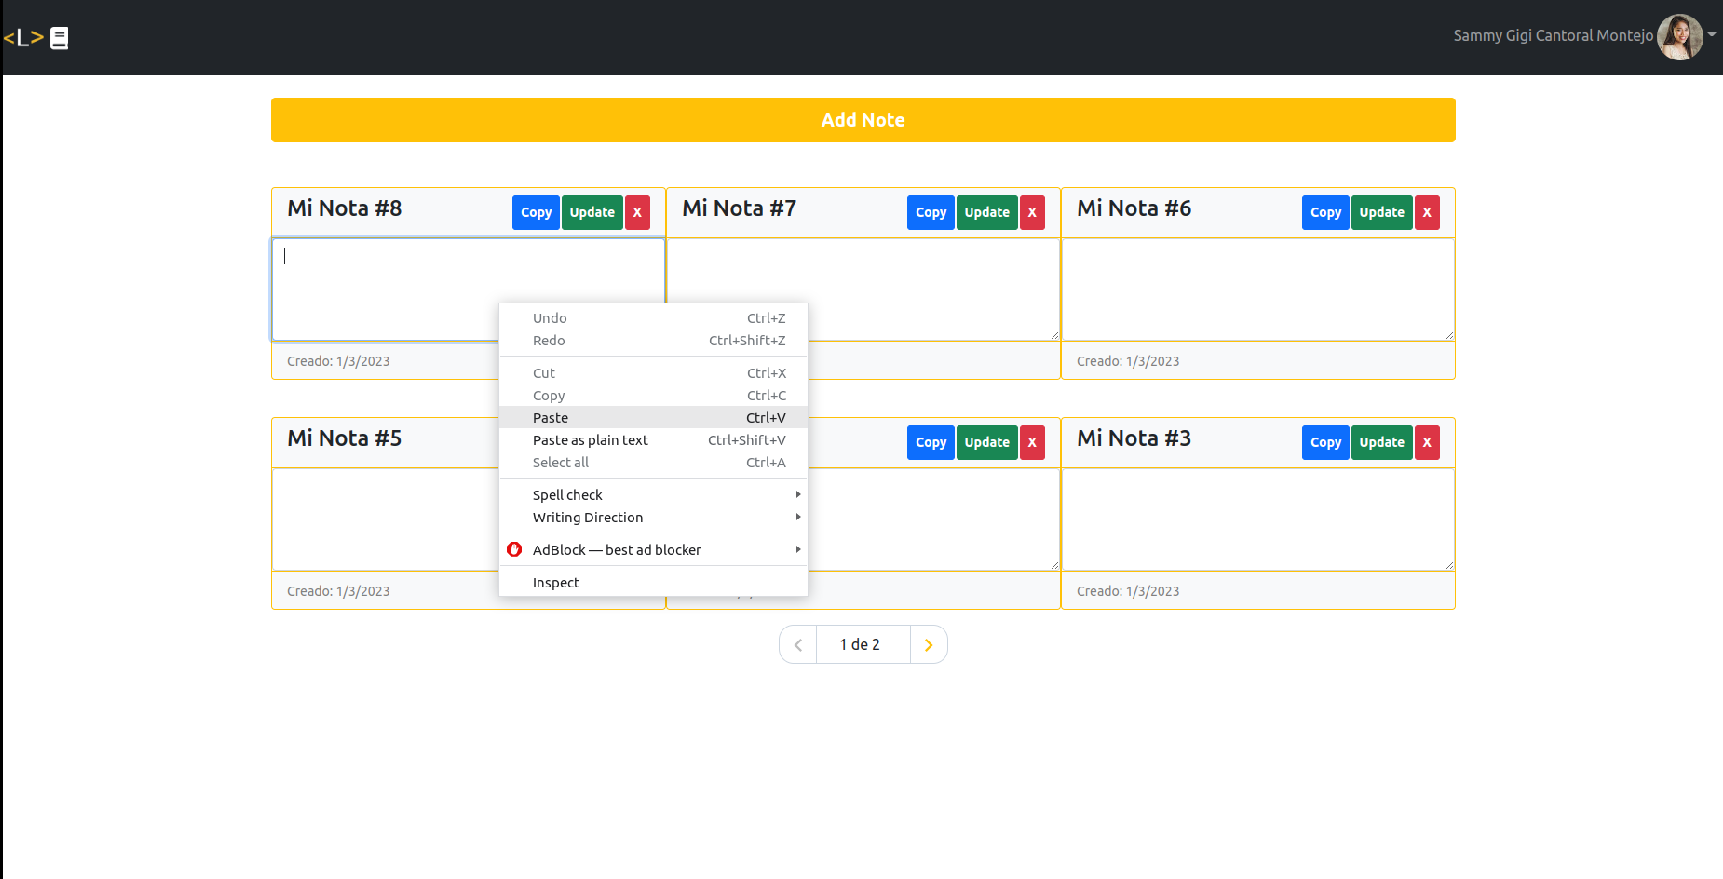Choose Paste in the context menu
Screen dimensions: 1723x879
pos(653,418)
